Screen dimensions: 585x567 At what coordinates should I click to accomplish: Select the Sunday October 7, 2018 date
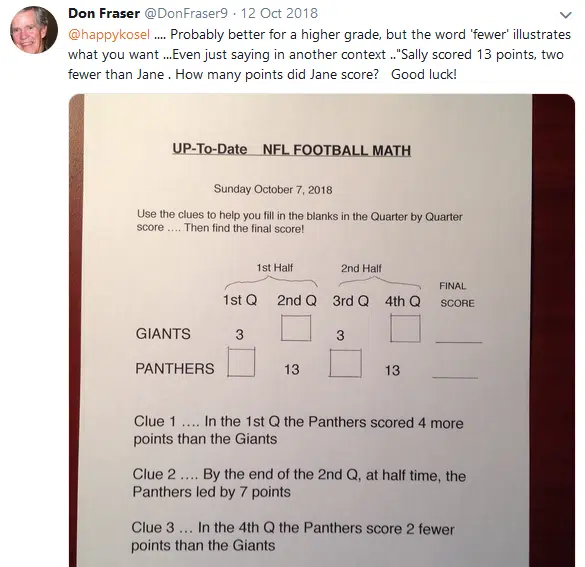[x=273, y=189]
